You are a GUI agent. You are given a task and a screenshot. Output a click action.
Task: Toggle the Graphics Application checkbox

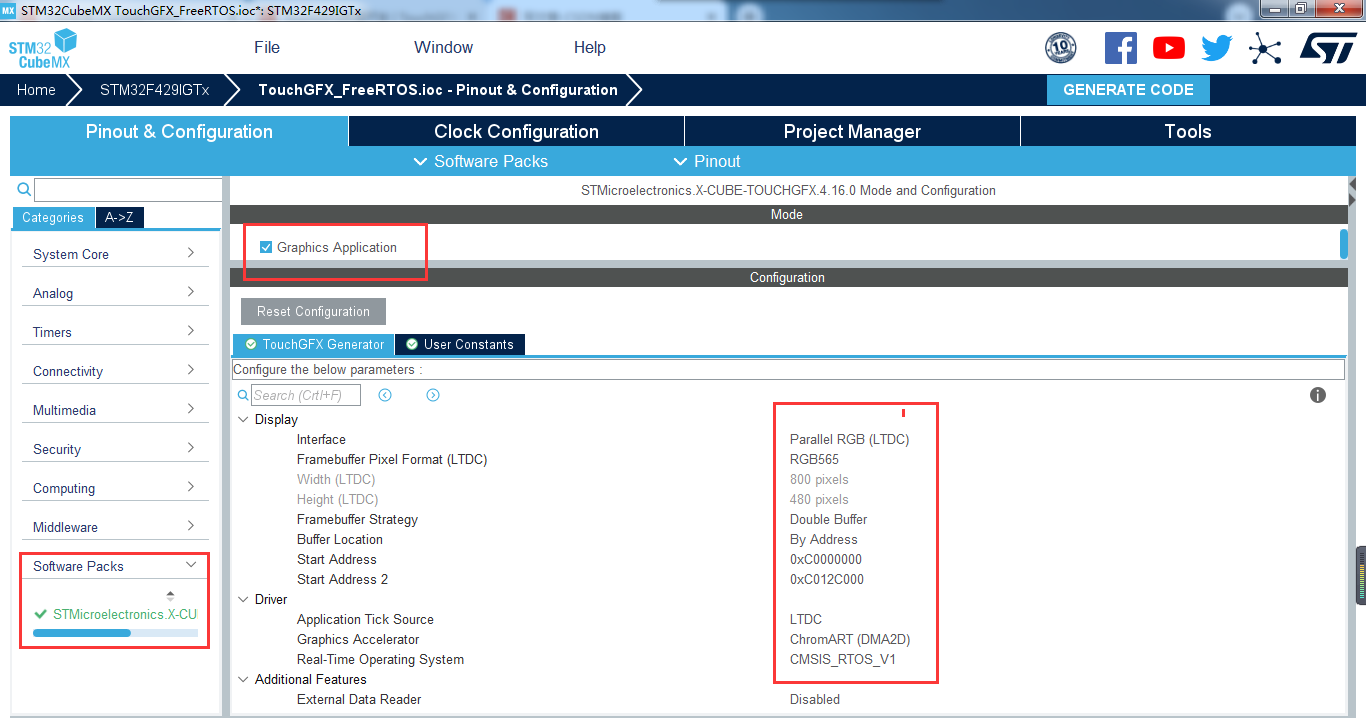[266, 247]
